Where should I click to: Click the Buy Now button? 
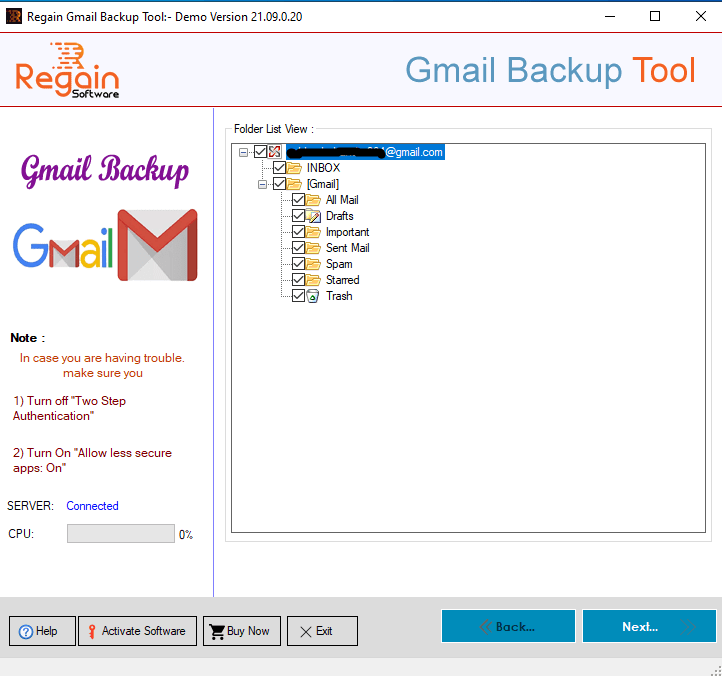[242, 631]
